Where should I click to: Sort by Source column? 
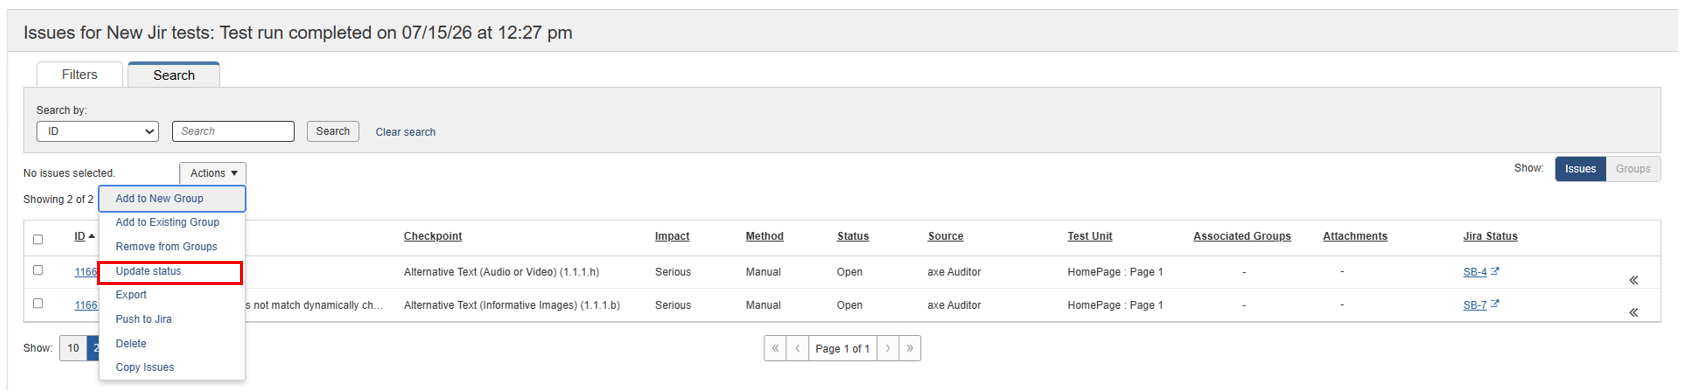[x=945, y=236]
